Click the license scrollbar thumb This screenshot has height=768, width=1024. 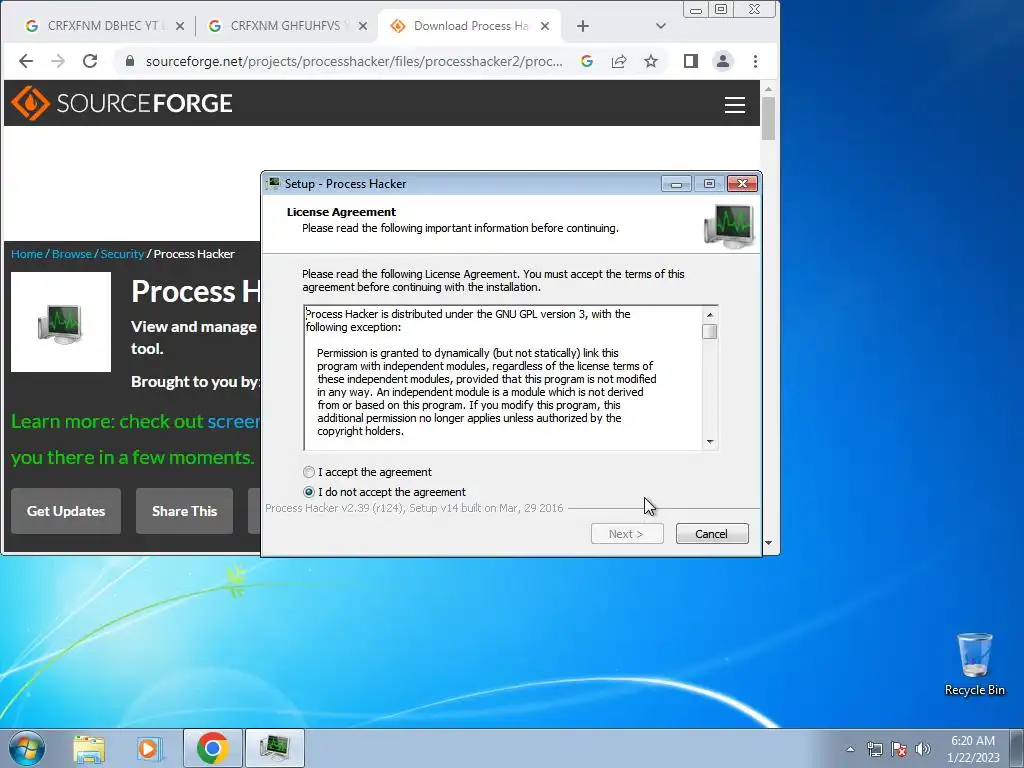pyautogui.click(x=710, y=332)
